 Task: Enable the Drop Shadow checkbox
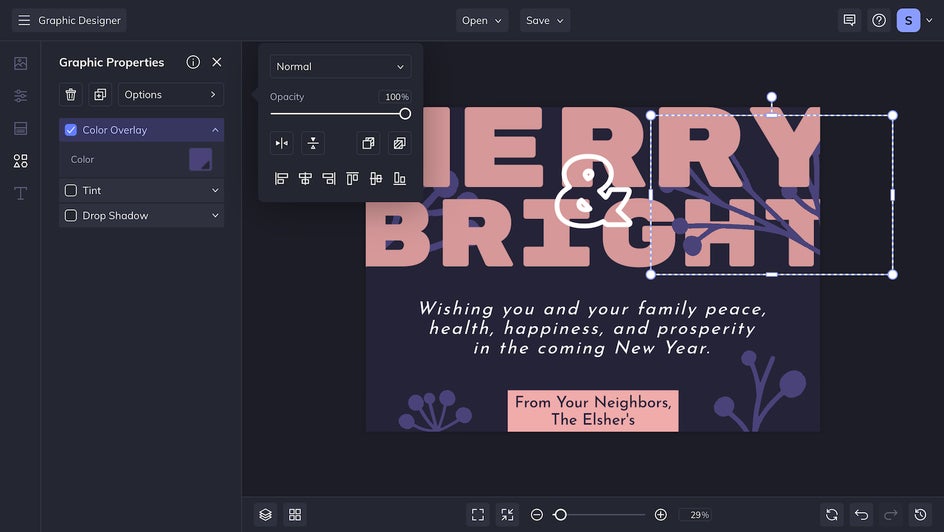[71, 215]
